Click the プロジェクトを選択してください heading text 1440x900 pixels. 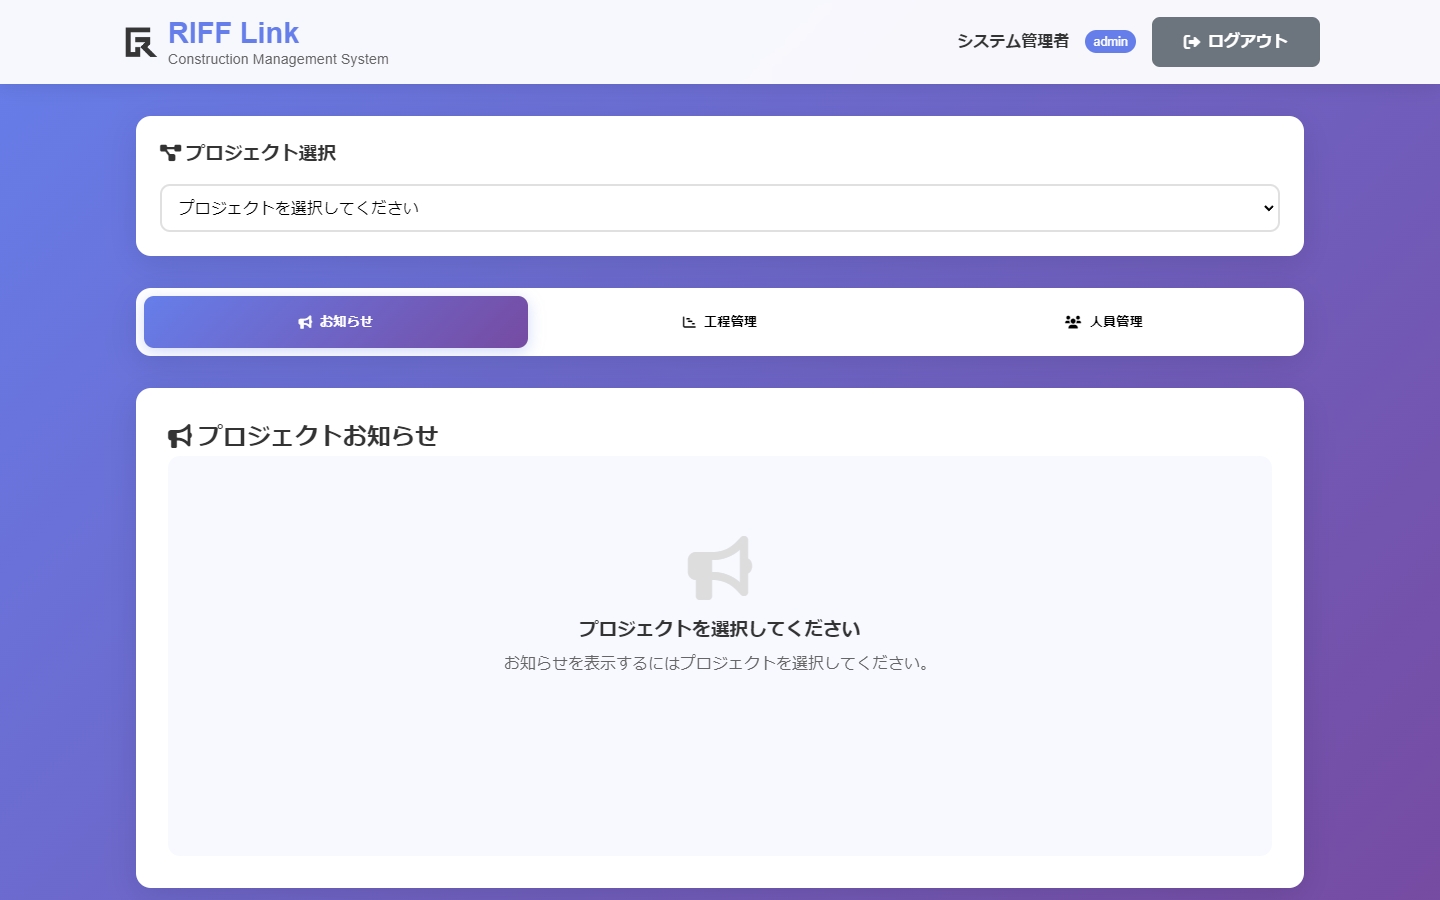pos(720,628)
